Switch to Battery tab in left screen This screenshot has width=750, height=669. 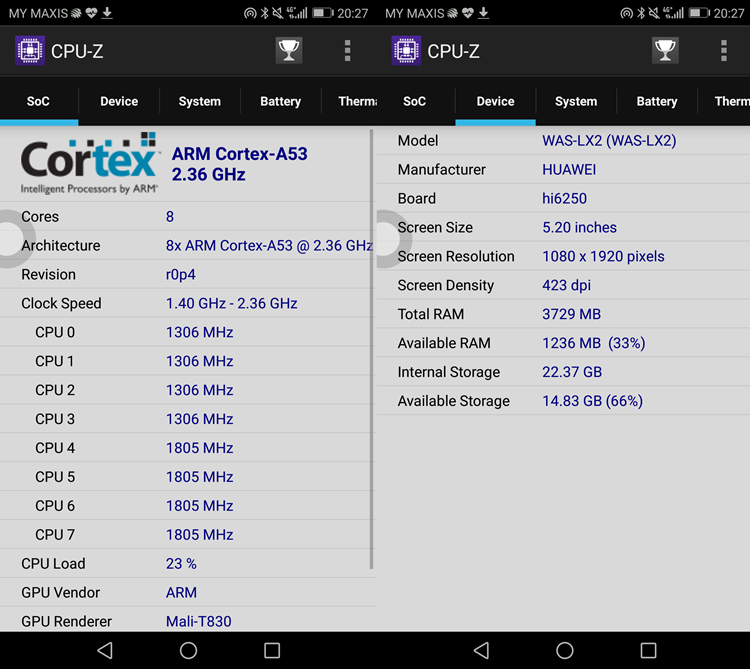(x=280, y=101)
